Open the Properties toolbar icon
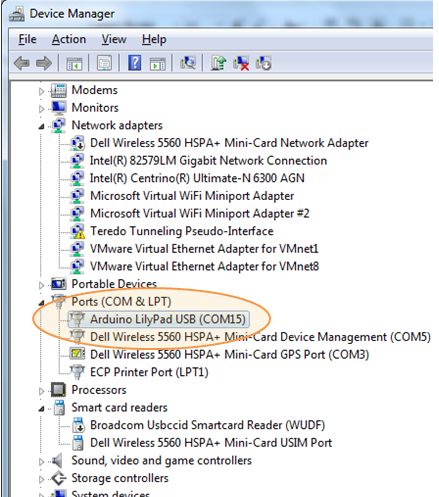 click(104, 63)
